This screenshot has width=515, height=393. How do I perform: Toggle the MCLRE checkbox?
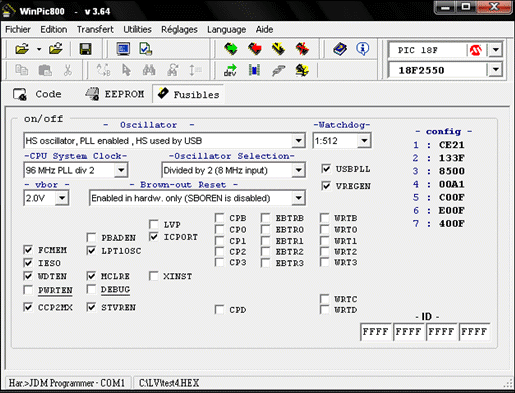pos(91,276)
